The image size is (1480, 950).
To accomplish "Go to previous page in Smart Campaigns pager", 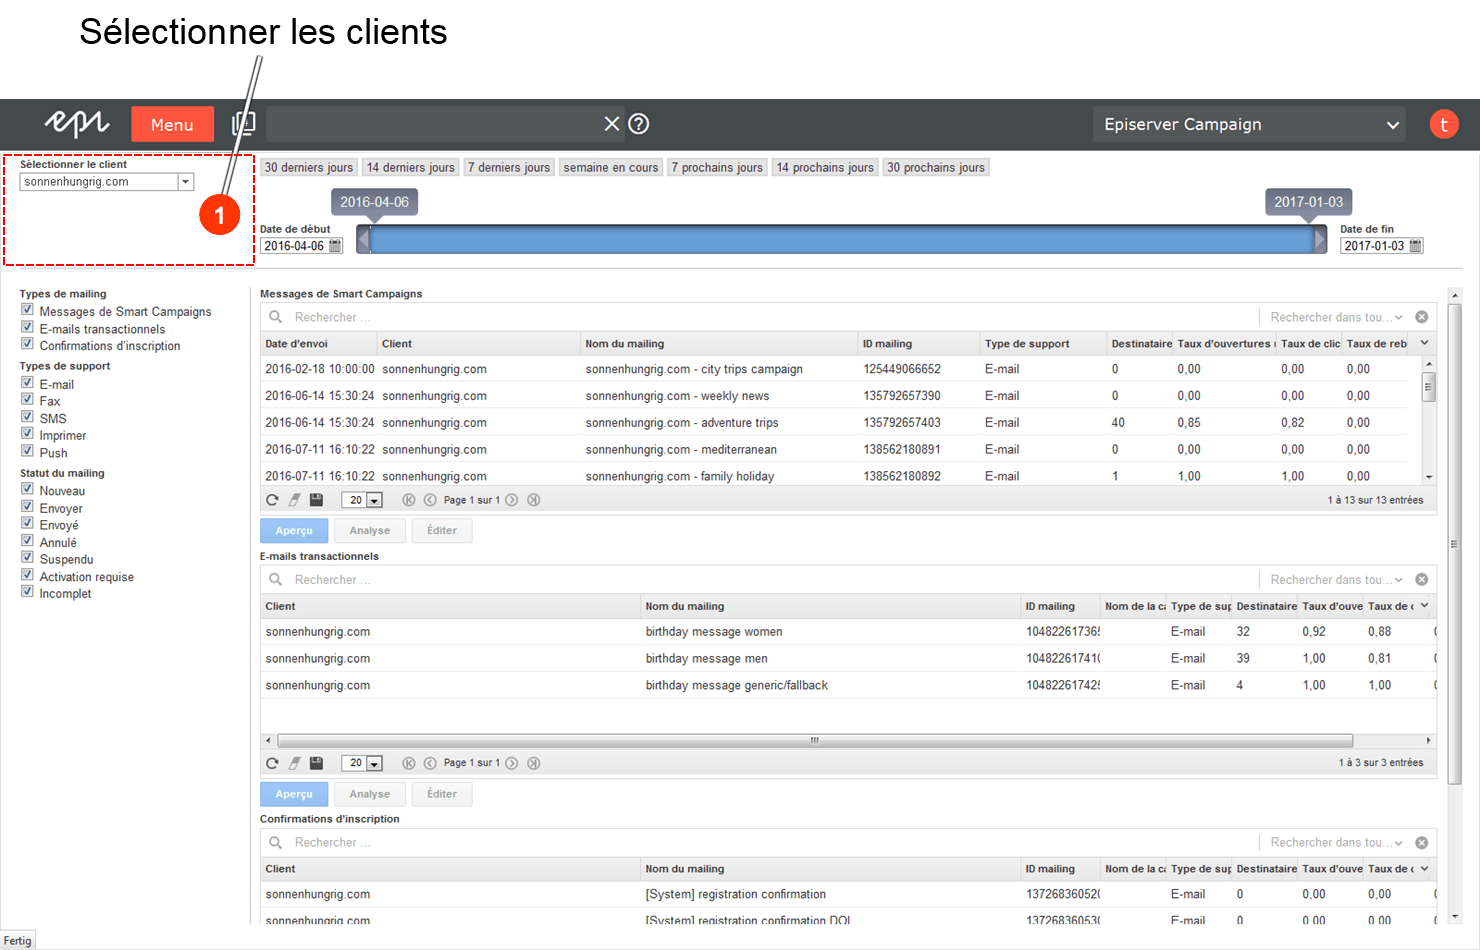I will [x=430, y=500].
